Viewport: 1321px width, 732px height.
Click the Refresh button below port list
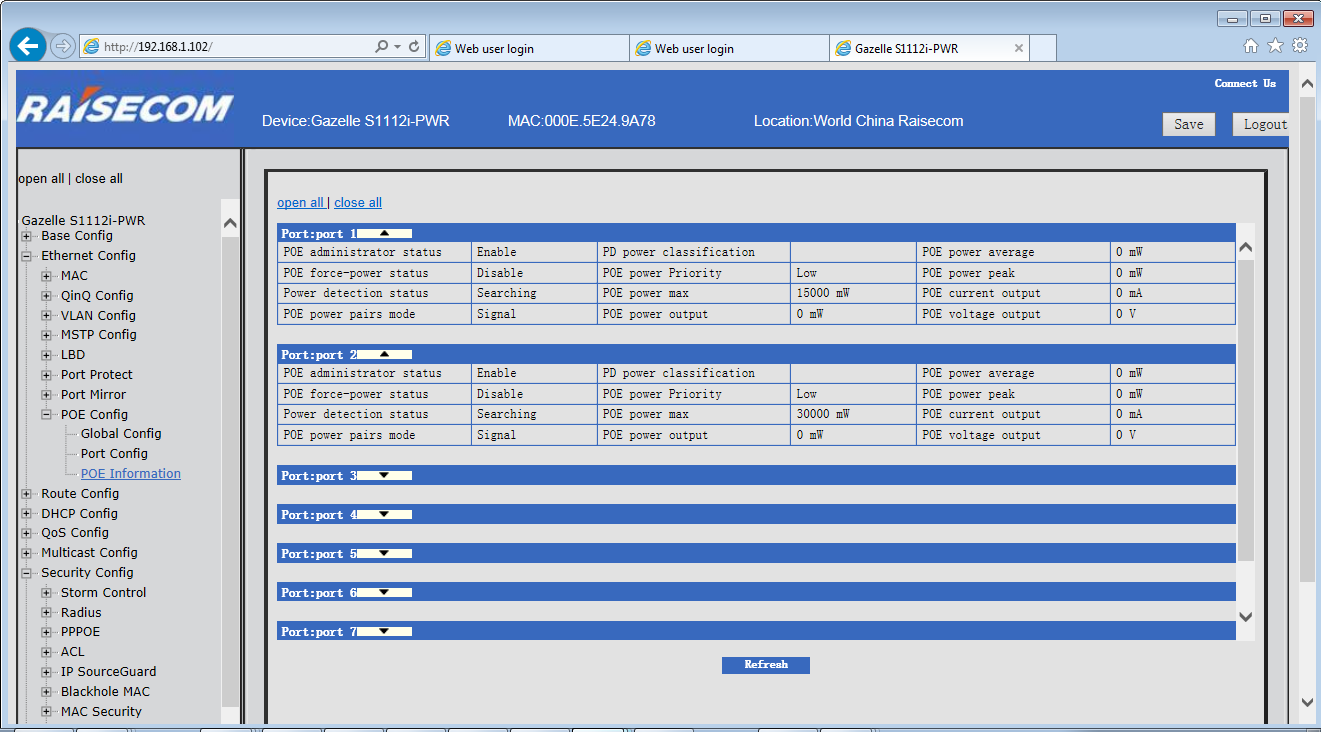pos(766,665)
